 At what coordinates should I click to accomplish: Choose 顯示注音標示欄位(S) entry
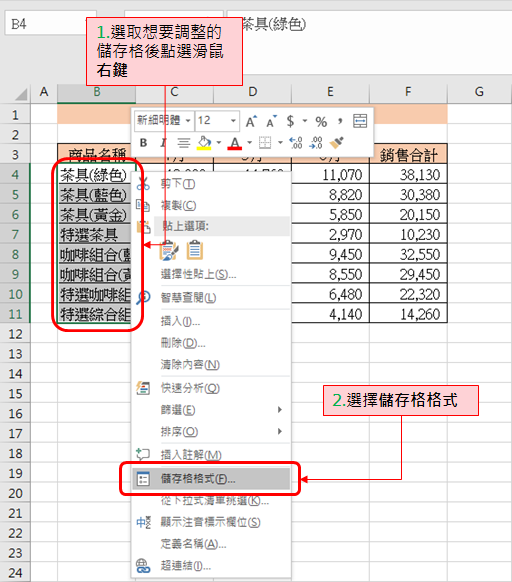(210, 522)
